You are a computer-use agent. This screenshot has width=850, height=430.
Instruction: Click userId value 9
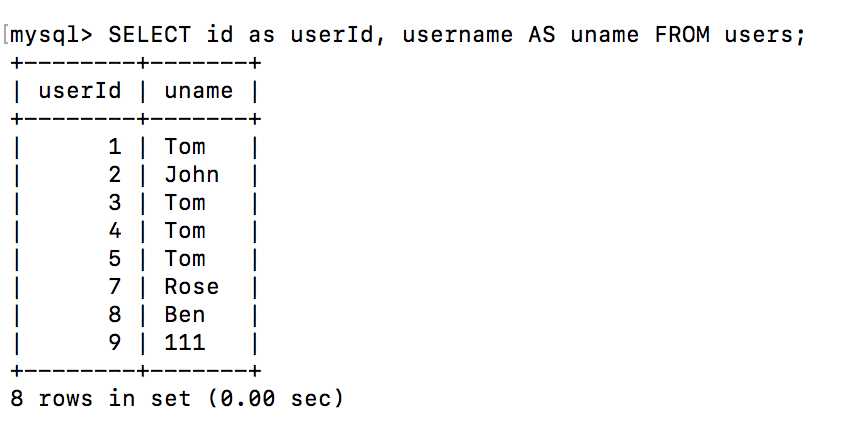click(x=115, y=342)
